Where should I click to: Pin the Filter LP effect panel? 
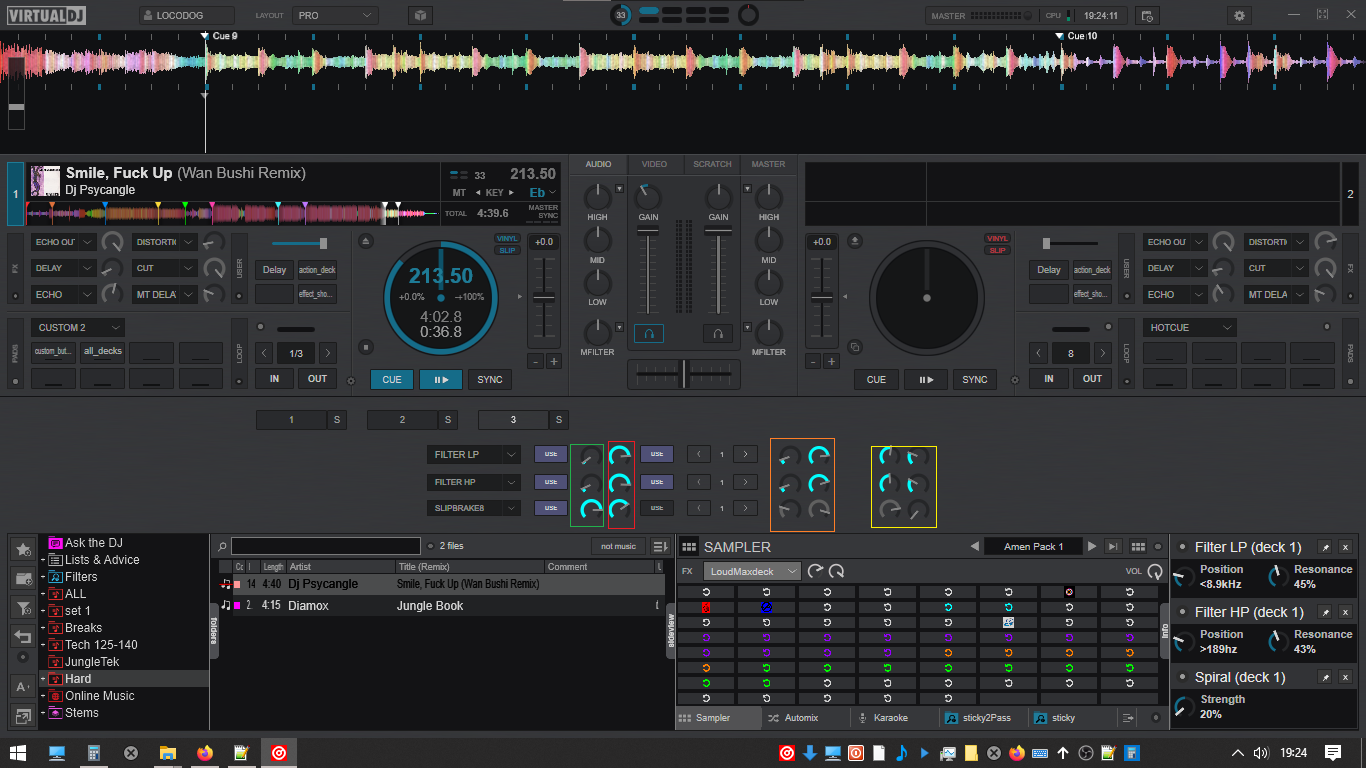(x=1325, y=547)
